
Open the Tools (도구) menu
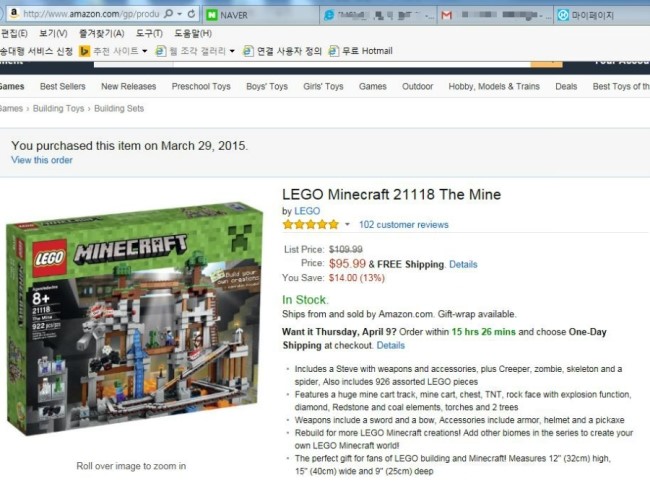149,33
